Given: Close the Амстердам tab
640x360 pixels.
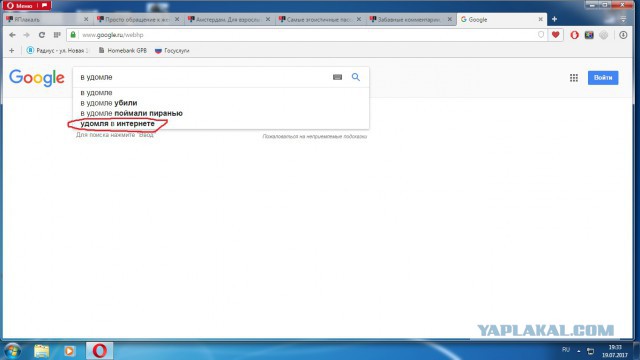Looking at the screenshot, I should pyautogui.click(x=268, y=19).
